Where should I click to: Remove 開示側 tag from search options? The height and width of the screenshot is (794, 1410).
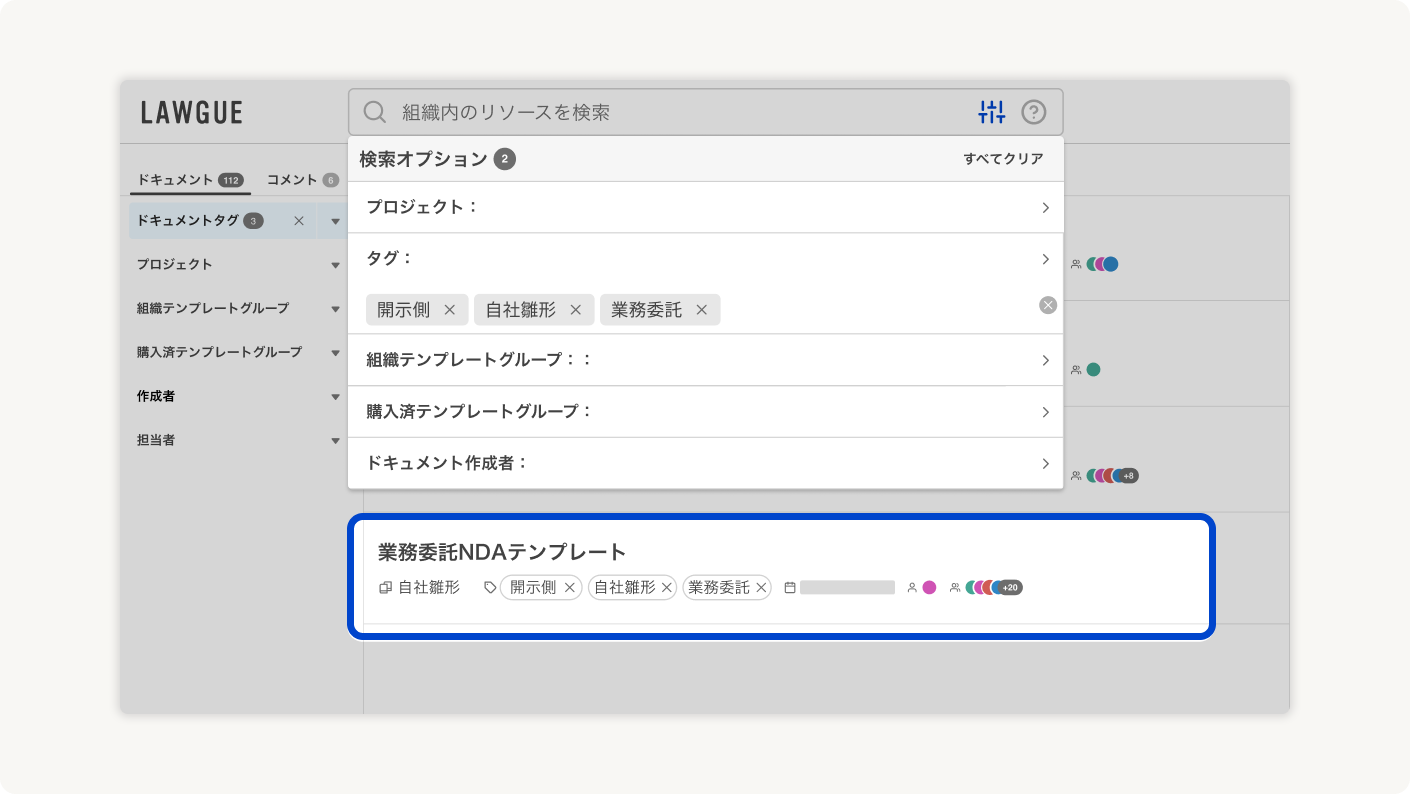click(449, 310)
